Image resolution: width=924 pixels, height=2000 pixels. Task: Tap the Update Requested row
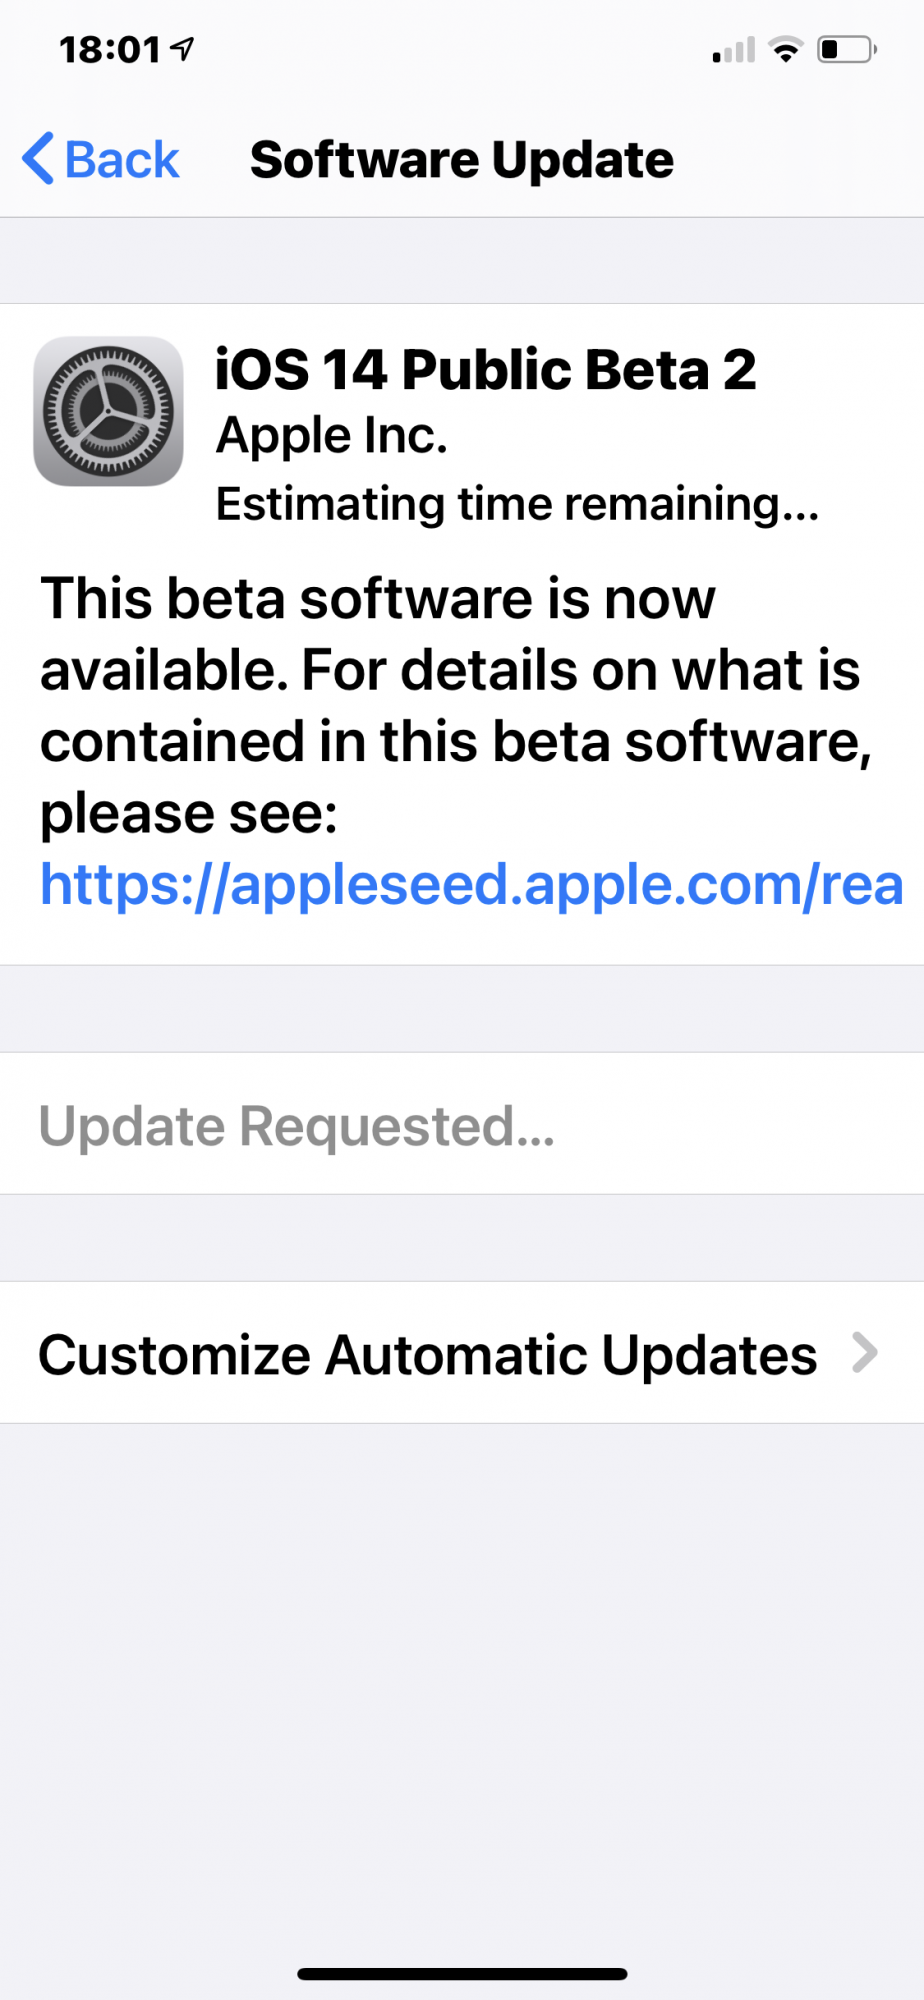pyautogui.click(x=462, y=1123)
